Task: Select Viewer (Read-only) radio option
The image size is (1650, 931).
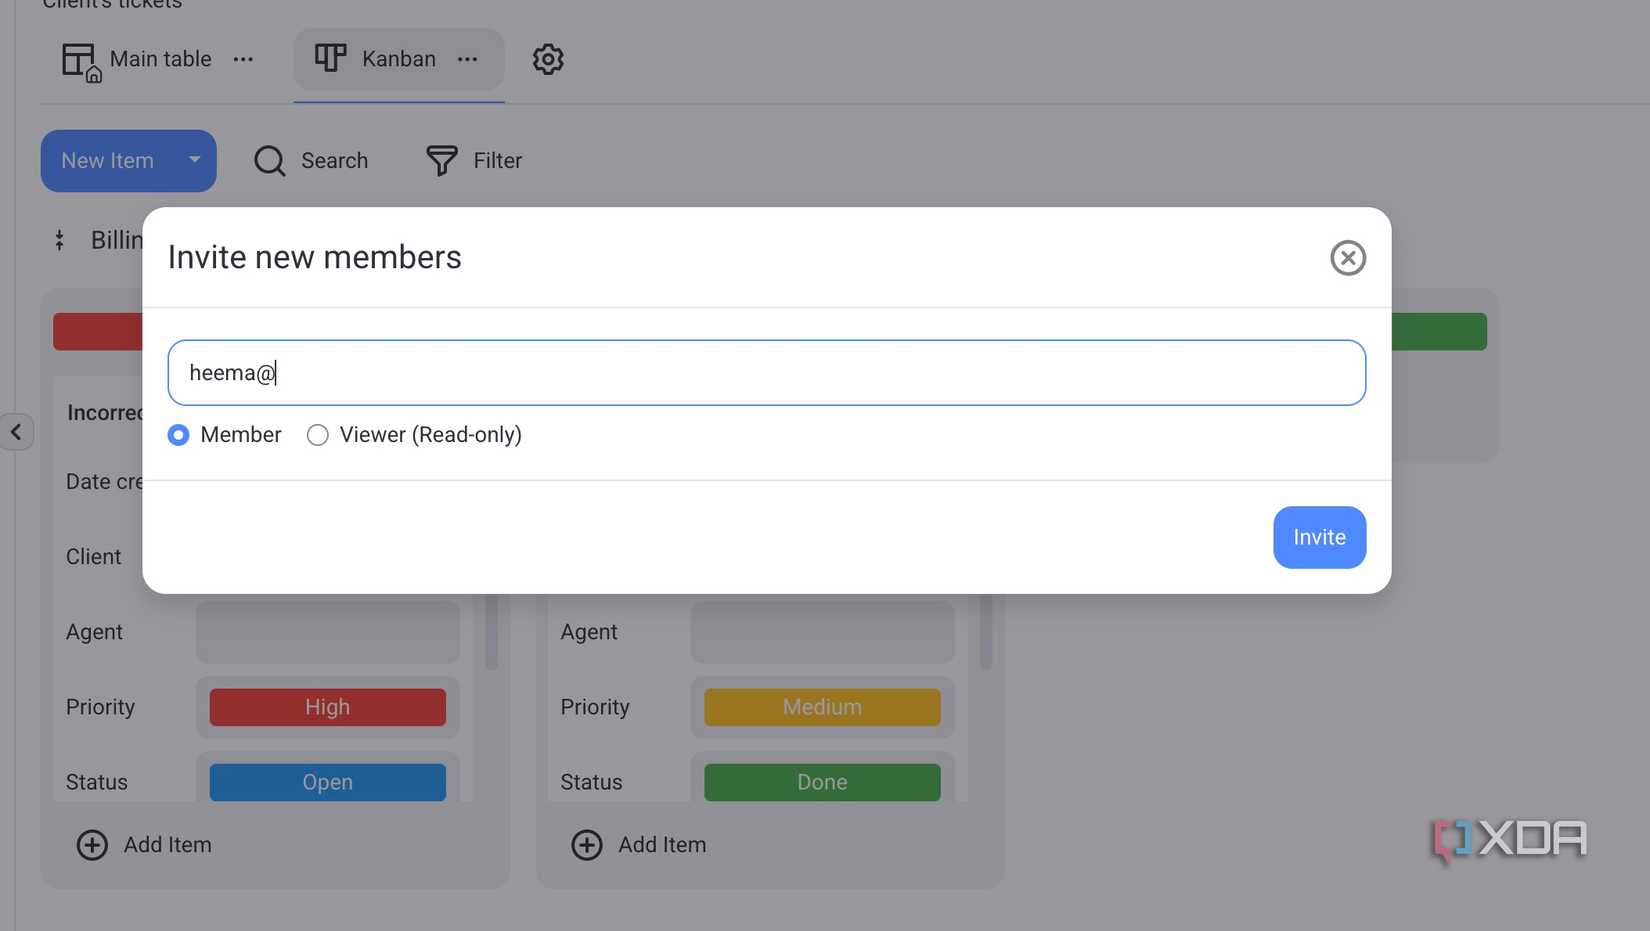Action: click(x=317, y=435)
